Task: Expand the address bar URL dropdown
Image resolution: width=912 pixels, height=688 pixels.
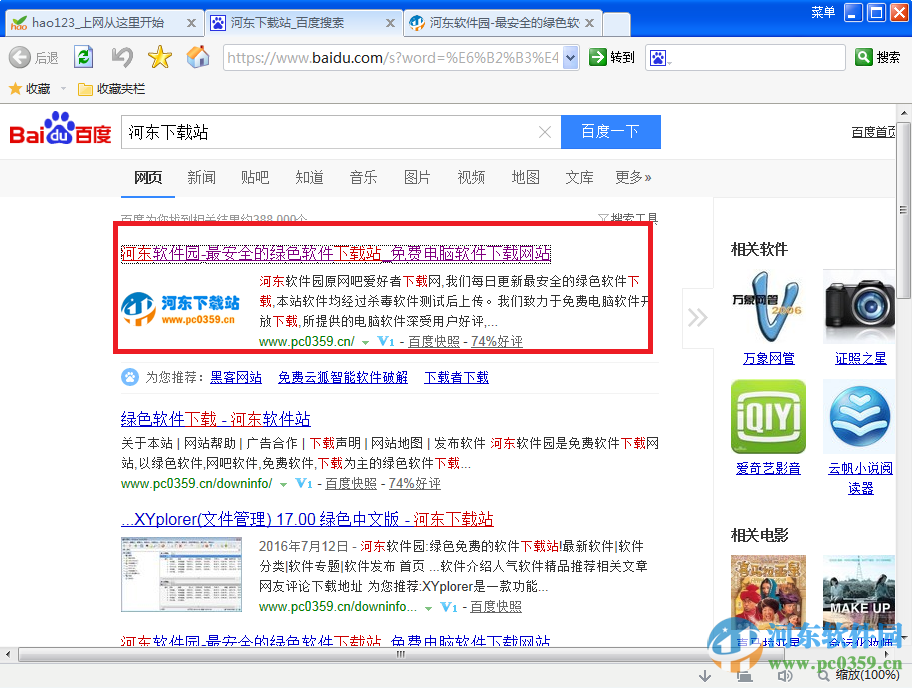Action: click(571, 58)
